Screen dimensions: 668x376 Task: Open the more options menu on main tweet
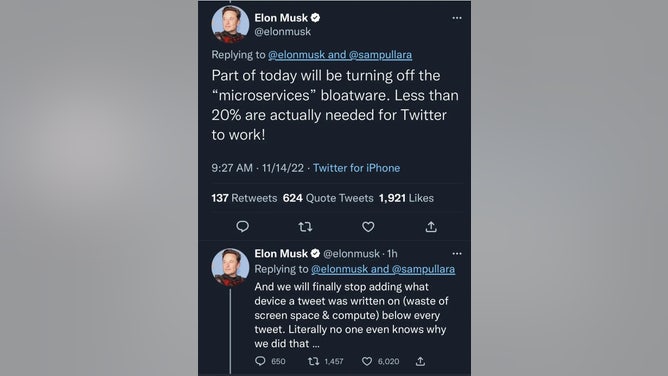pos(457,18)
